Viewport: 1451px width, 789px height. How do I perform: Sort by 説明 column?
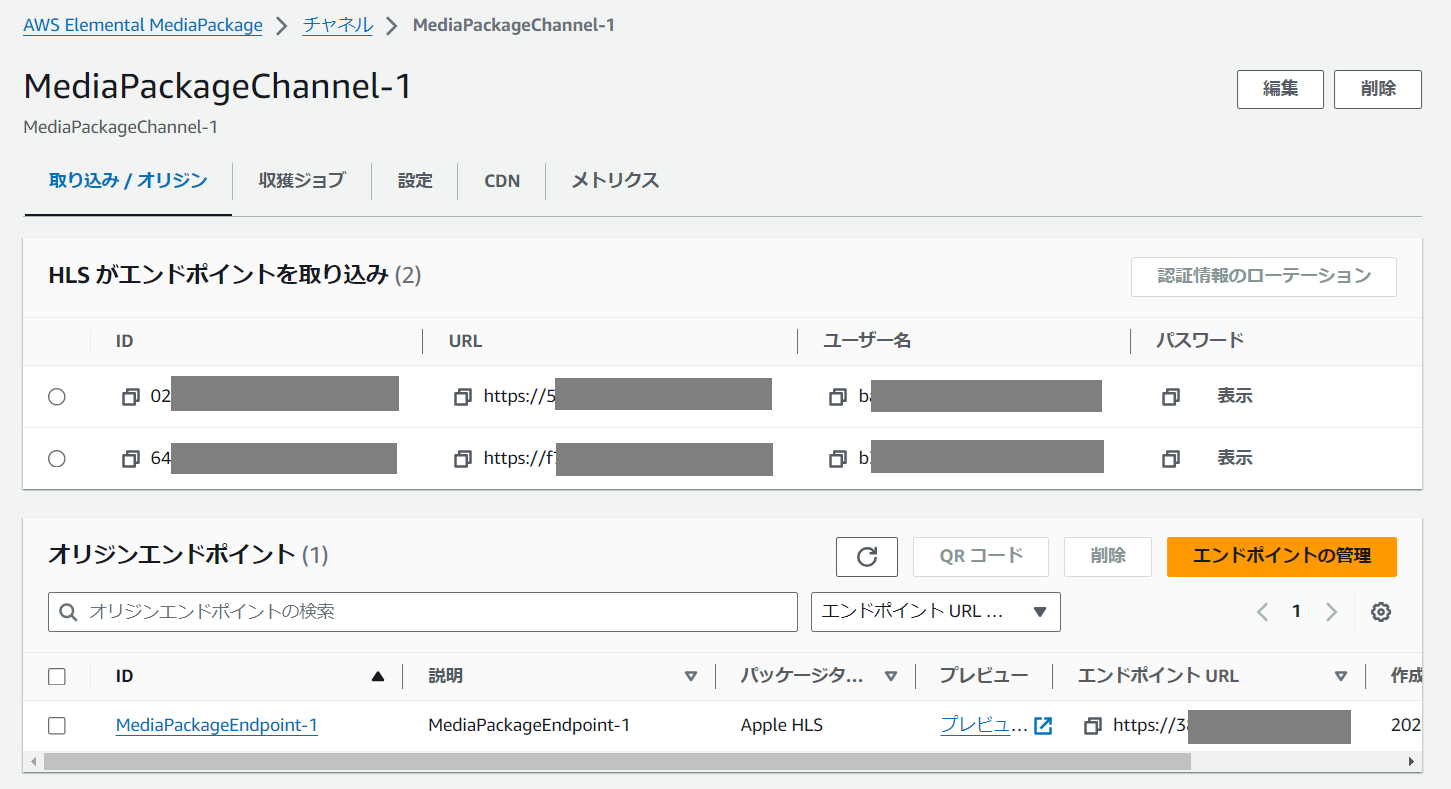point(690,677)
